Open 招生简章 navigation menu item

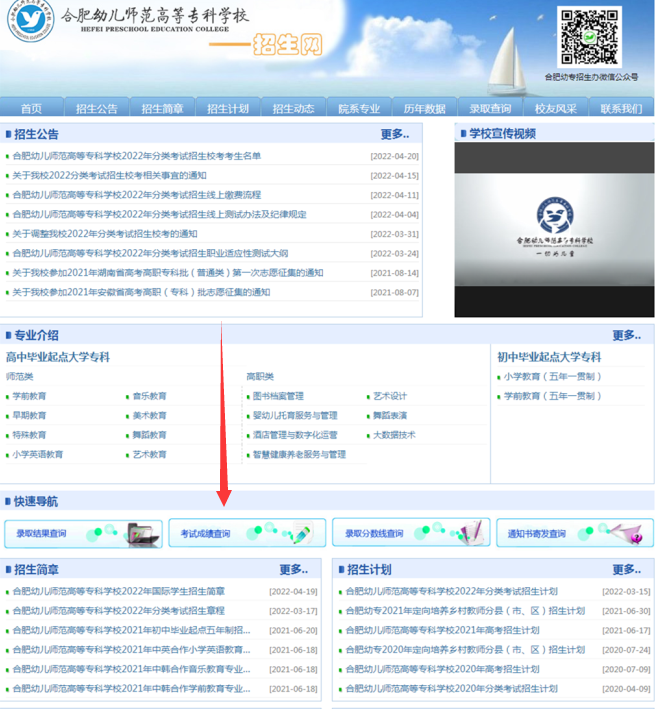coord(162,109)
